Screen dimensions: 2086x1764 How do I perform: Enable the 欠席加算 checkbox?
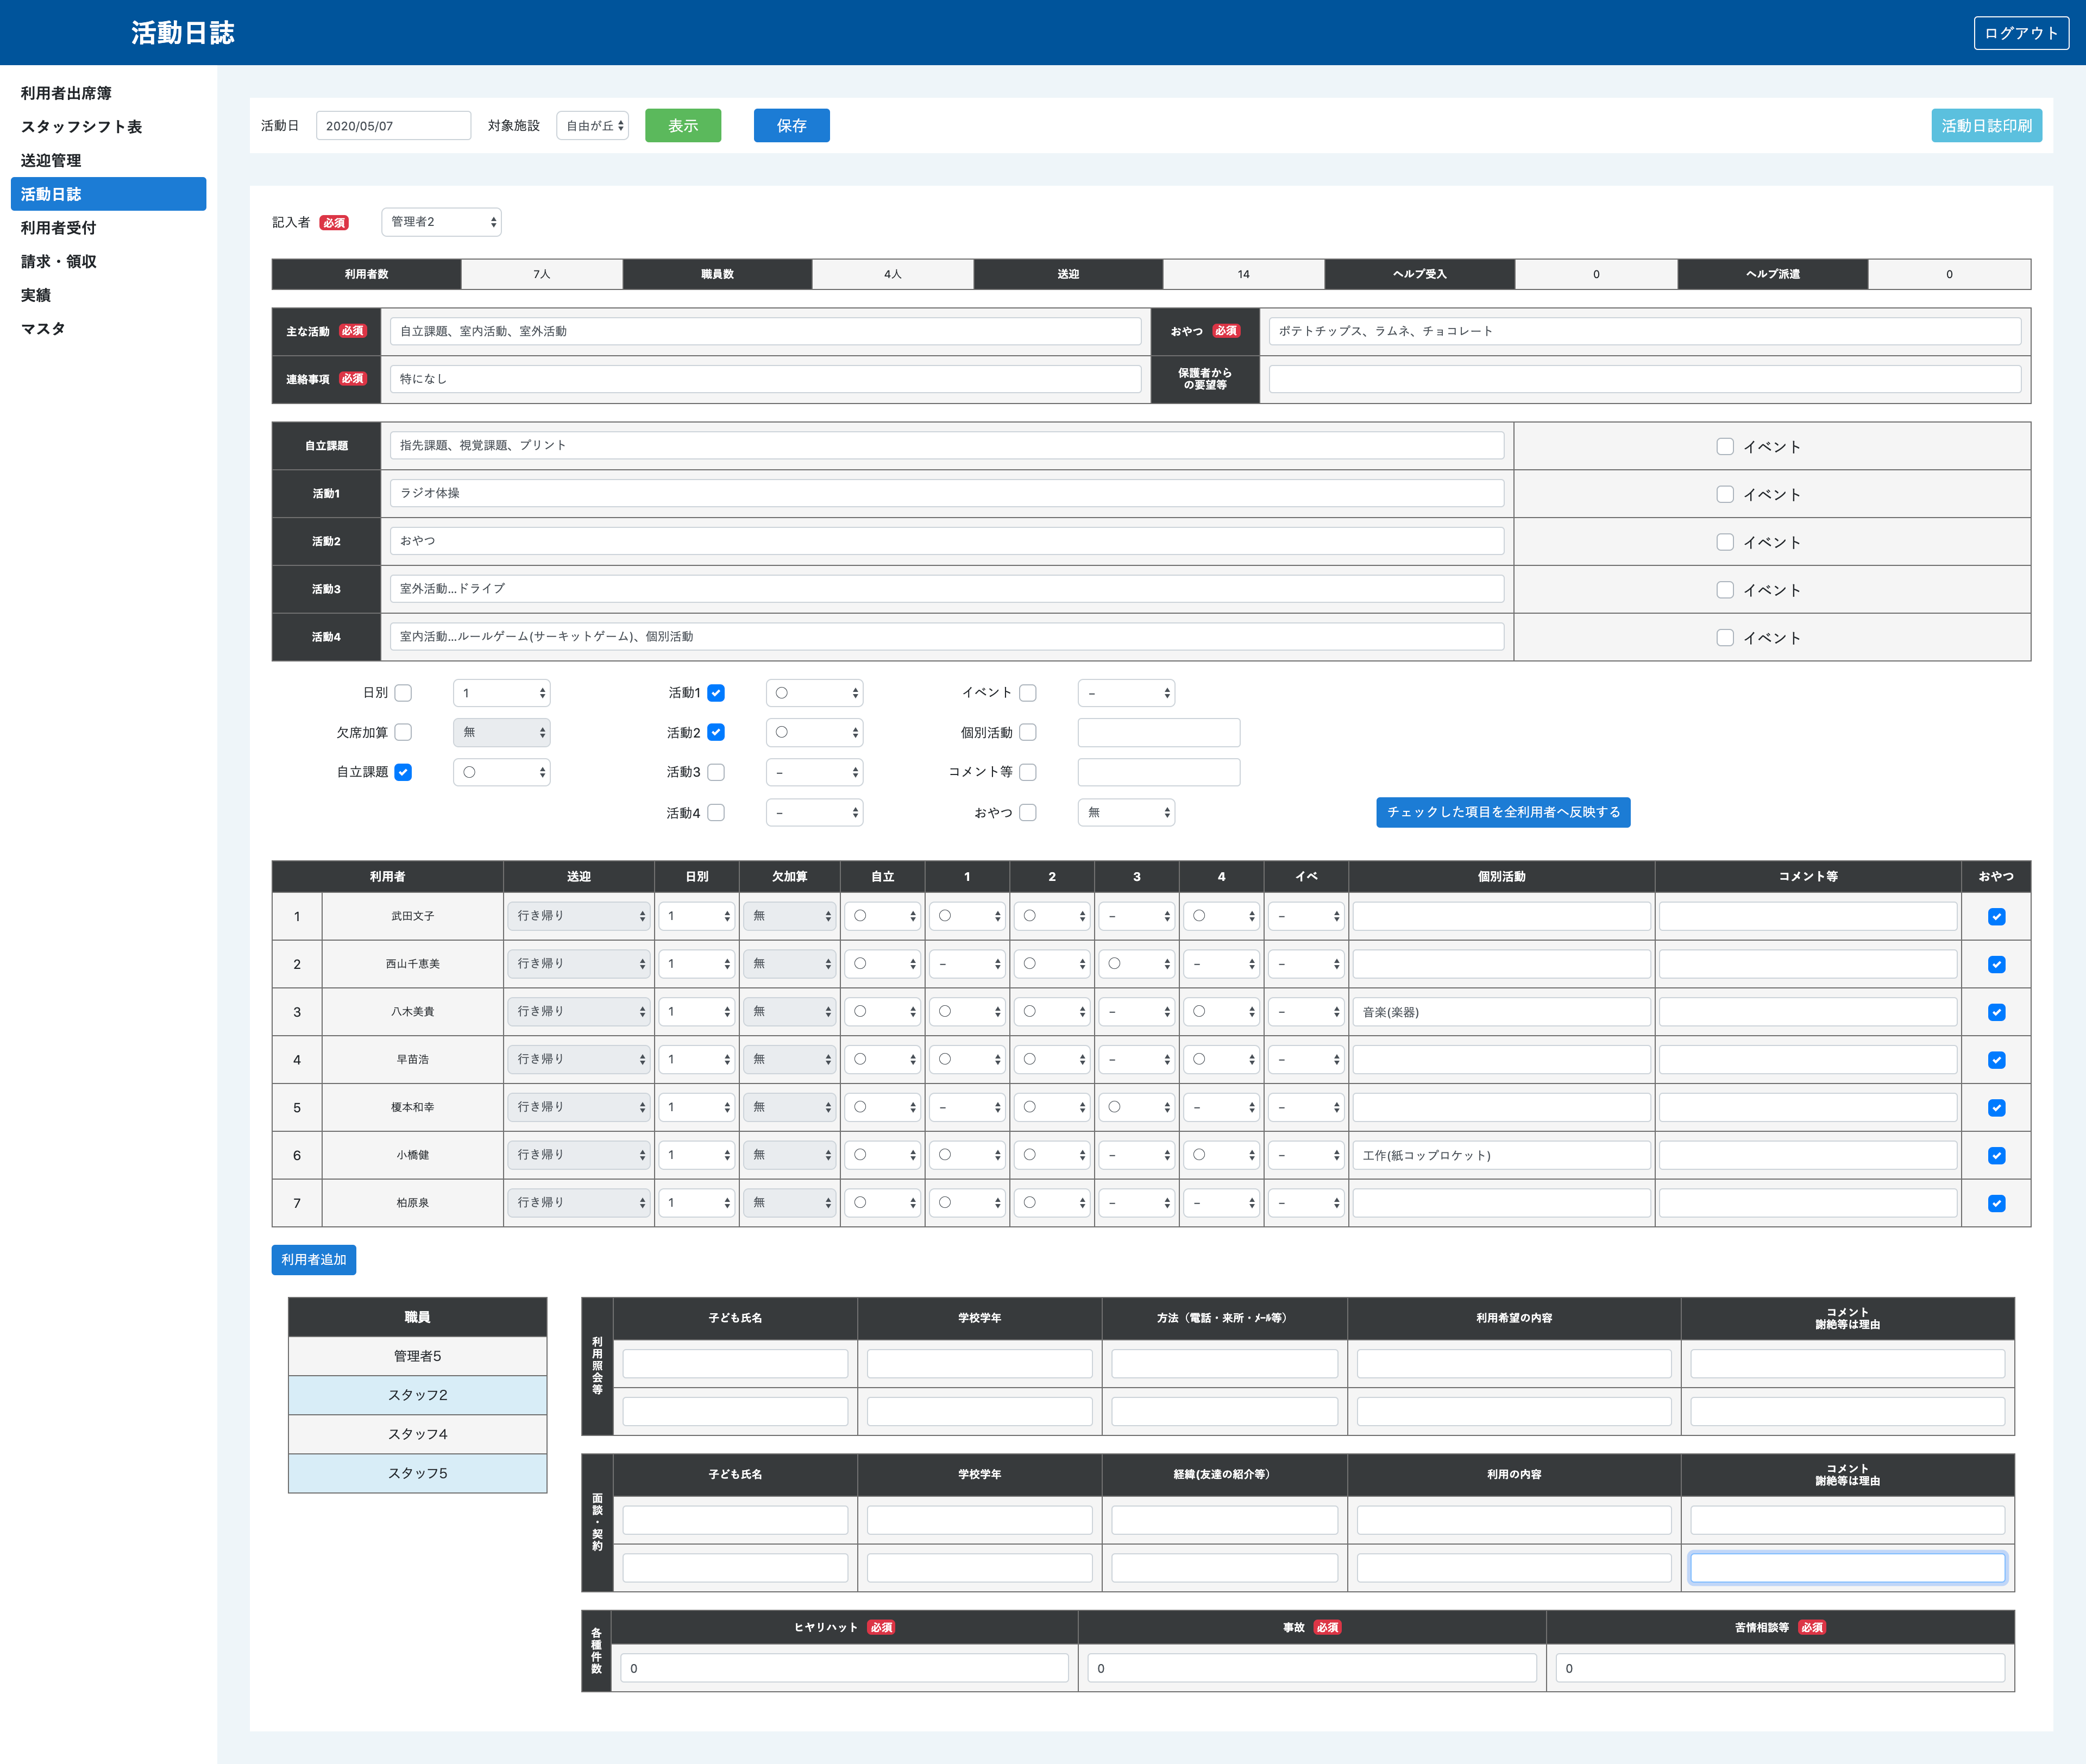coord(403,732)
